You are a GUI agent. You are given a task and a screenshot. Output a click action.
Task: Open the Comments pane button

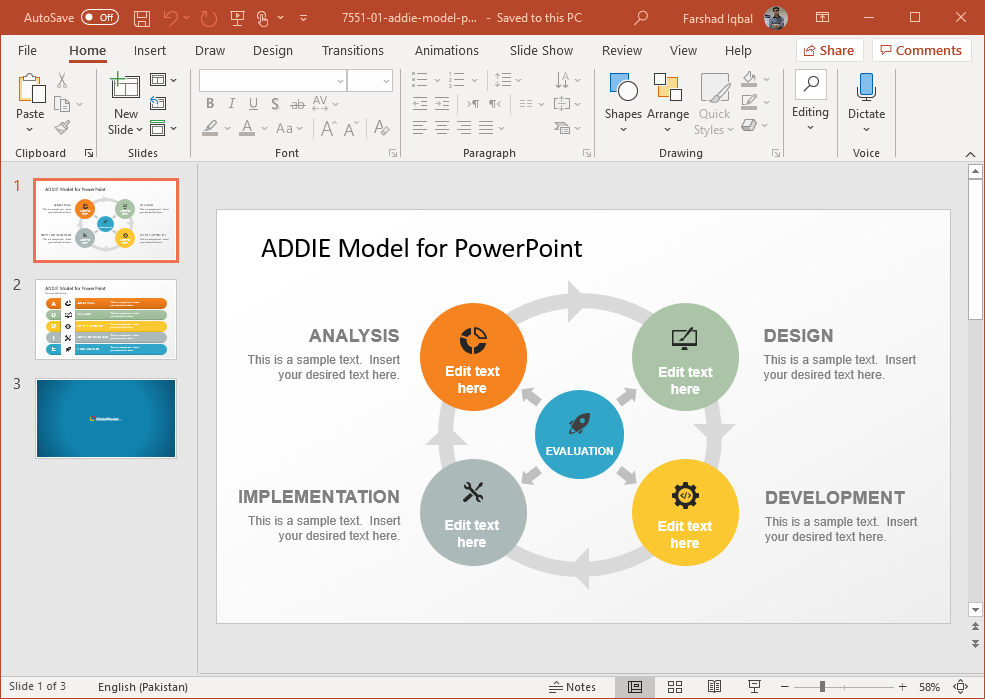920,50
